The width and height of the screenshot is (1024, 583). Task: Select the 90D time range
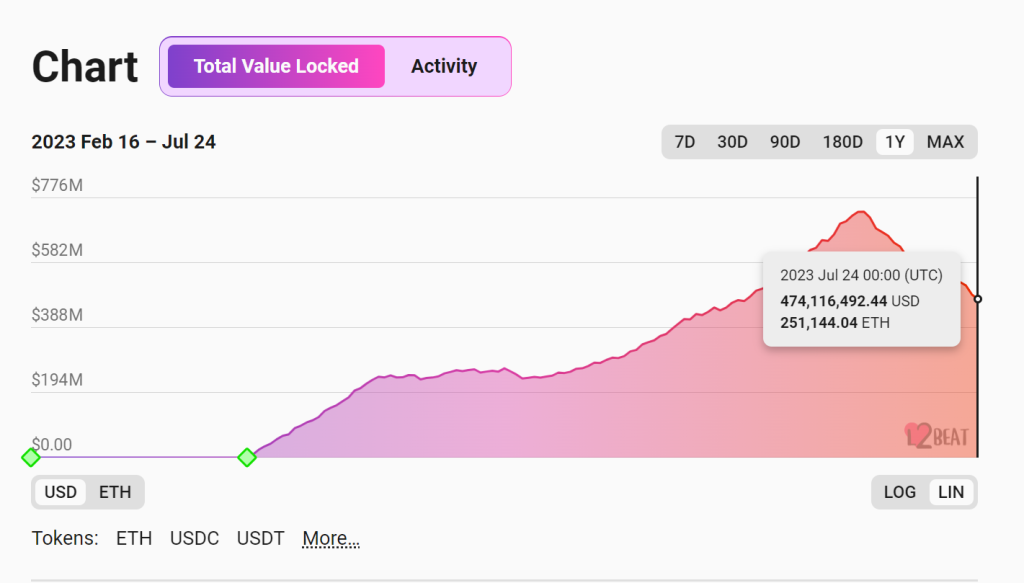coord(785,142)
